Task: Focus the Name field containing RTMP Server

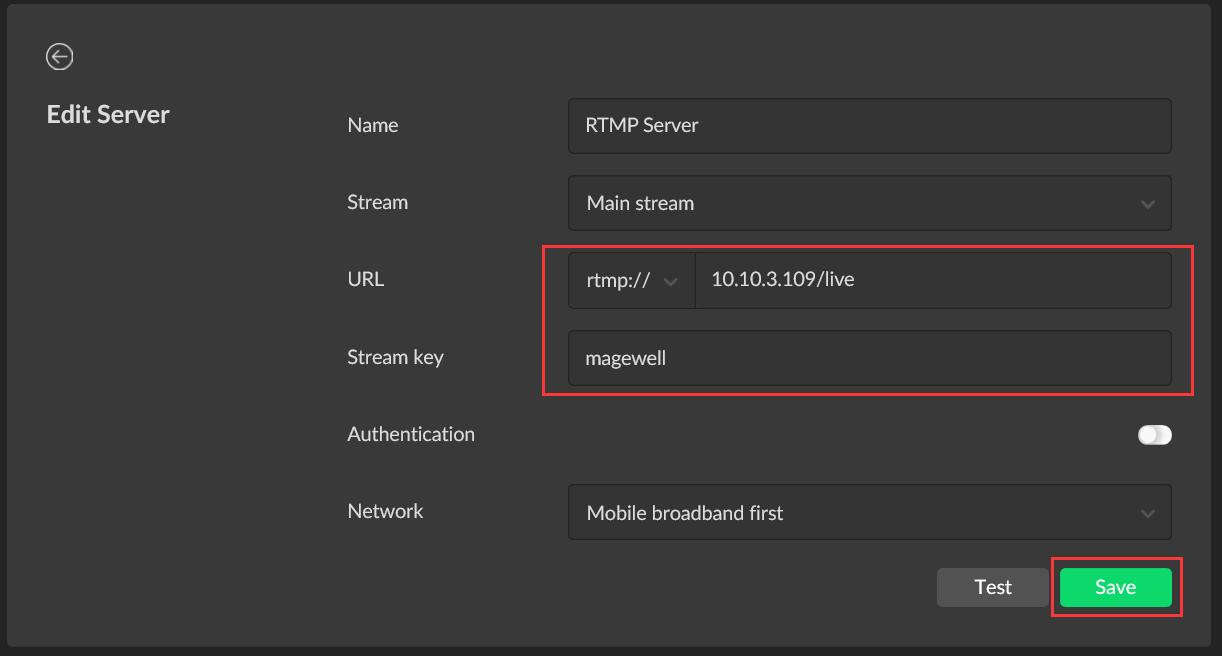Action: pos(868,126)
